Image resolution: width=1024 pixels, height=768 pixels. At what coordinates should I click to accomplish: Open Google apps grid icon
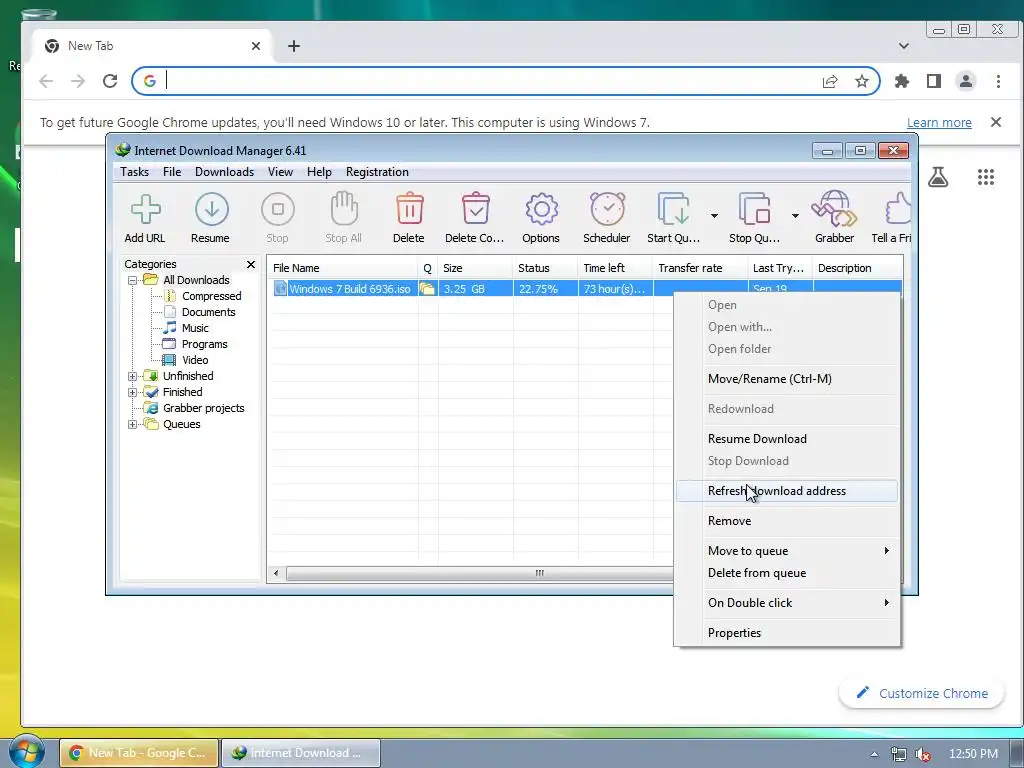[x=985, y=177]
